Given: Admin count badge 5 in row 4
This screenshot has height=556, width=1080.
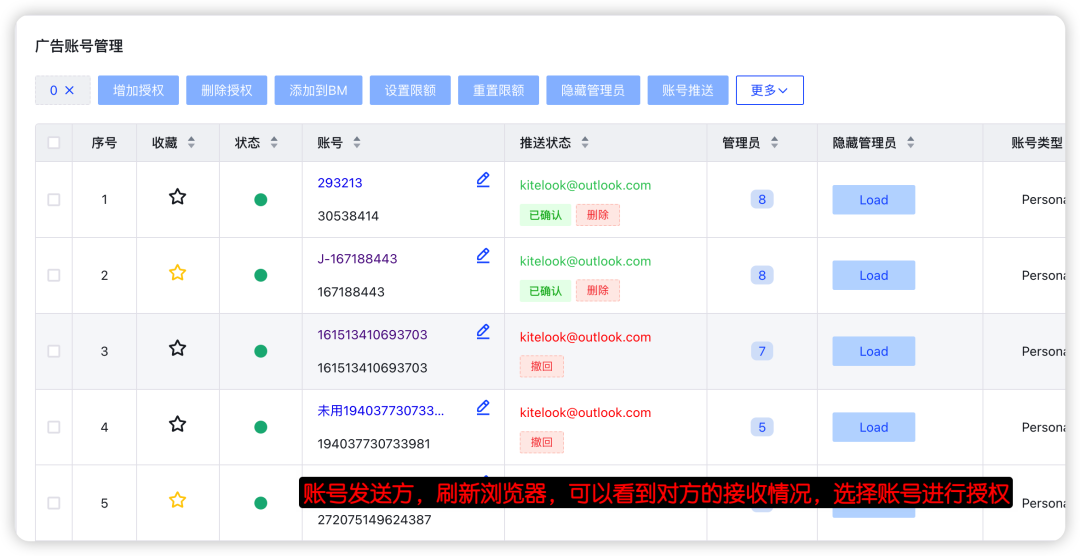Looking at the screenshot, I should 762,427.
